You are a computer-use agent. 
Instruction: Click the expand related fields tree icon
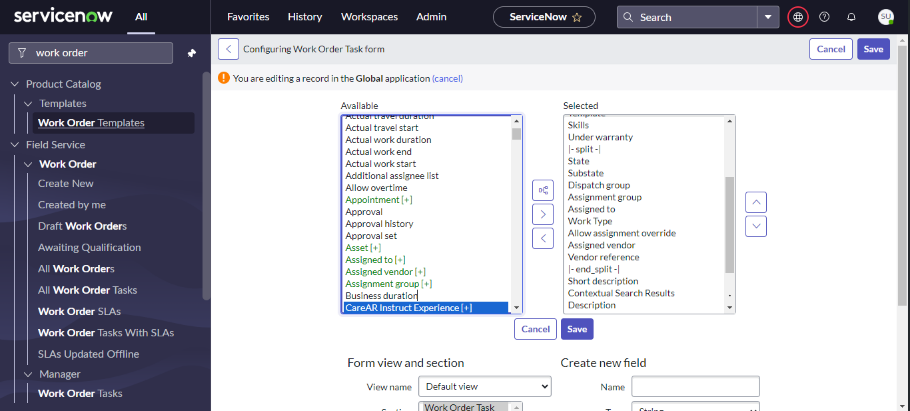(543, 190)
